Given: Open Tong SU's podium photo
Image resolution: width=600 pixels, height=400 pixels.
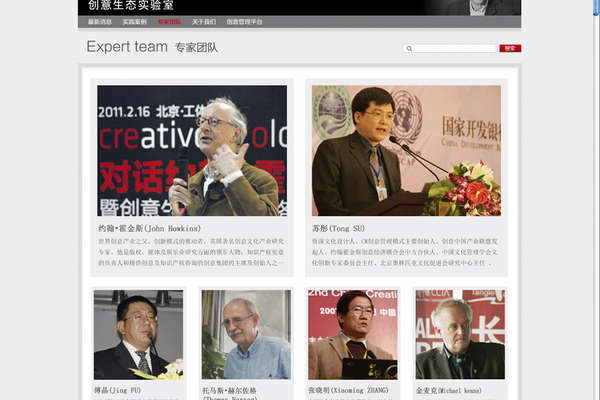Looking at the screenshot, I should (x=406, y=150).
